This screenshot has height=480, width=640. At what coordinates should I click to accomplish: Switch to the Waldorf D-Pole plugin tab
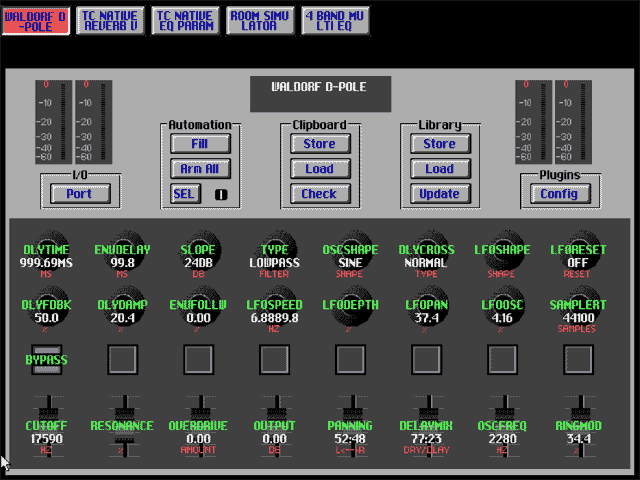[x=36, y=21]
